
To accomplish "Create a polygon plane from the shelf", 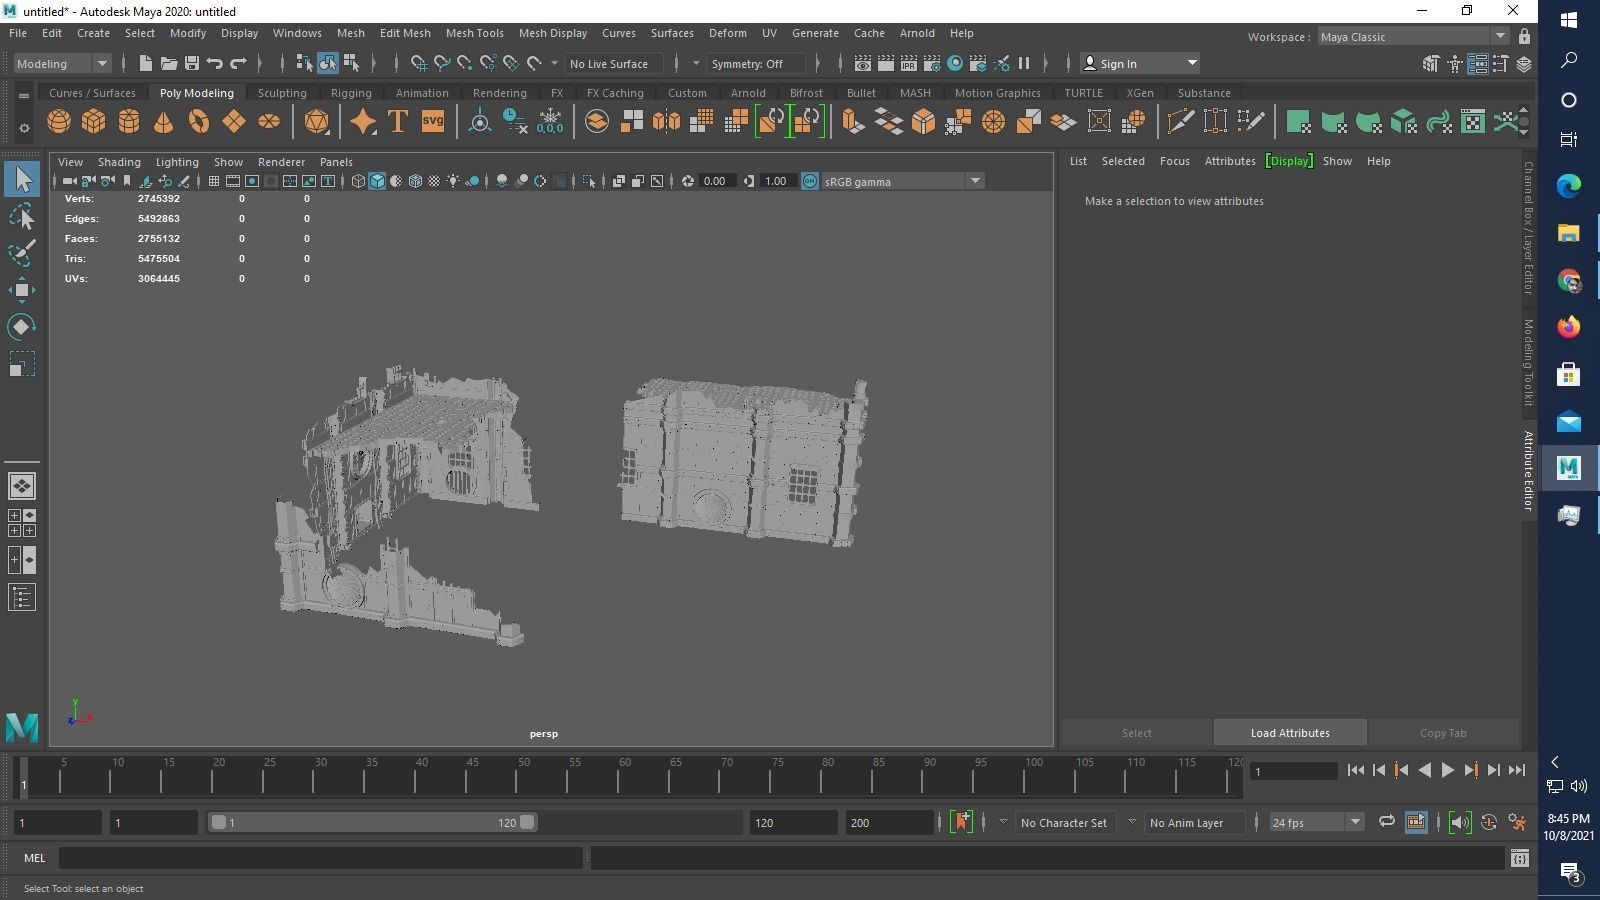I will point(234,122).
